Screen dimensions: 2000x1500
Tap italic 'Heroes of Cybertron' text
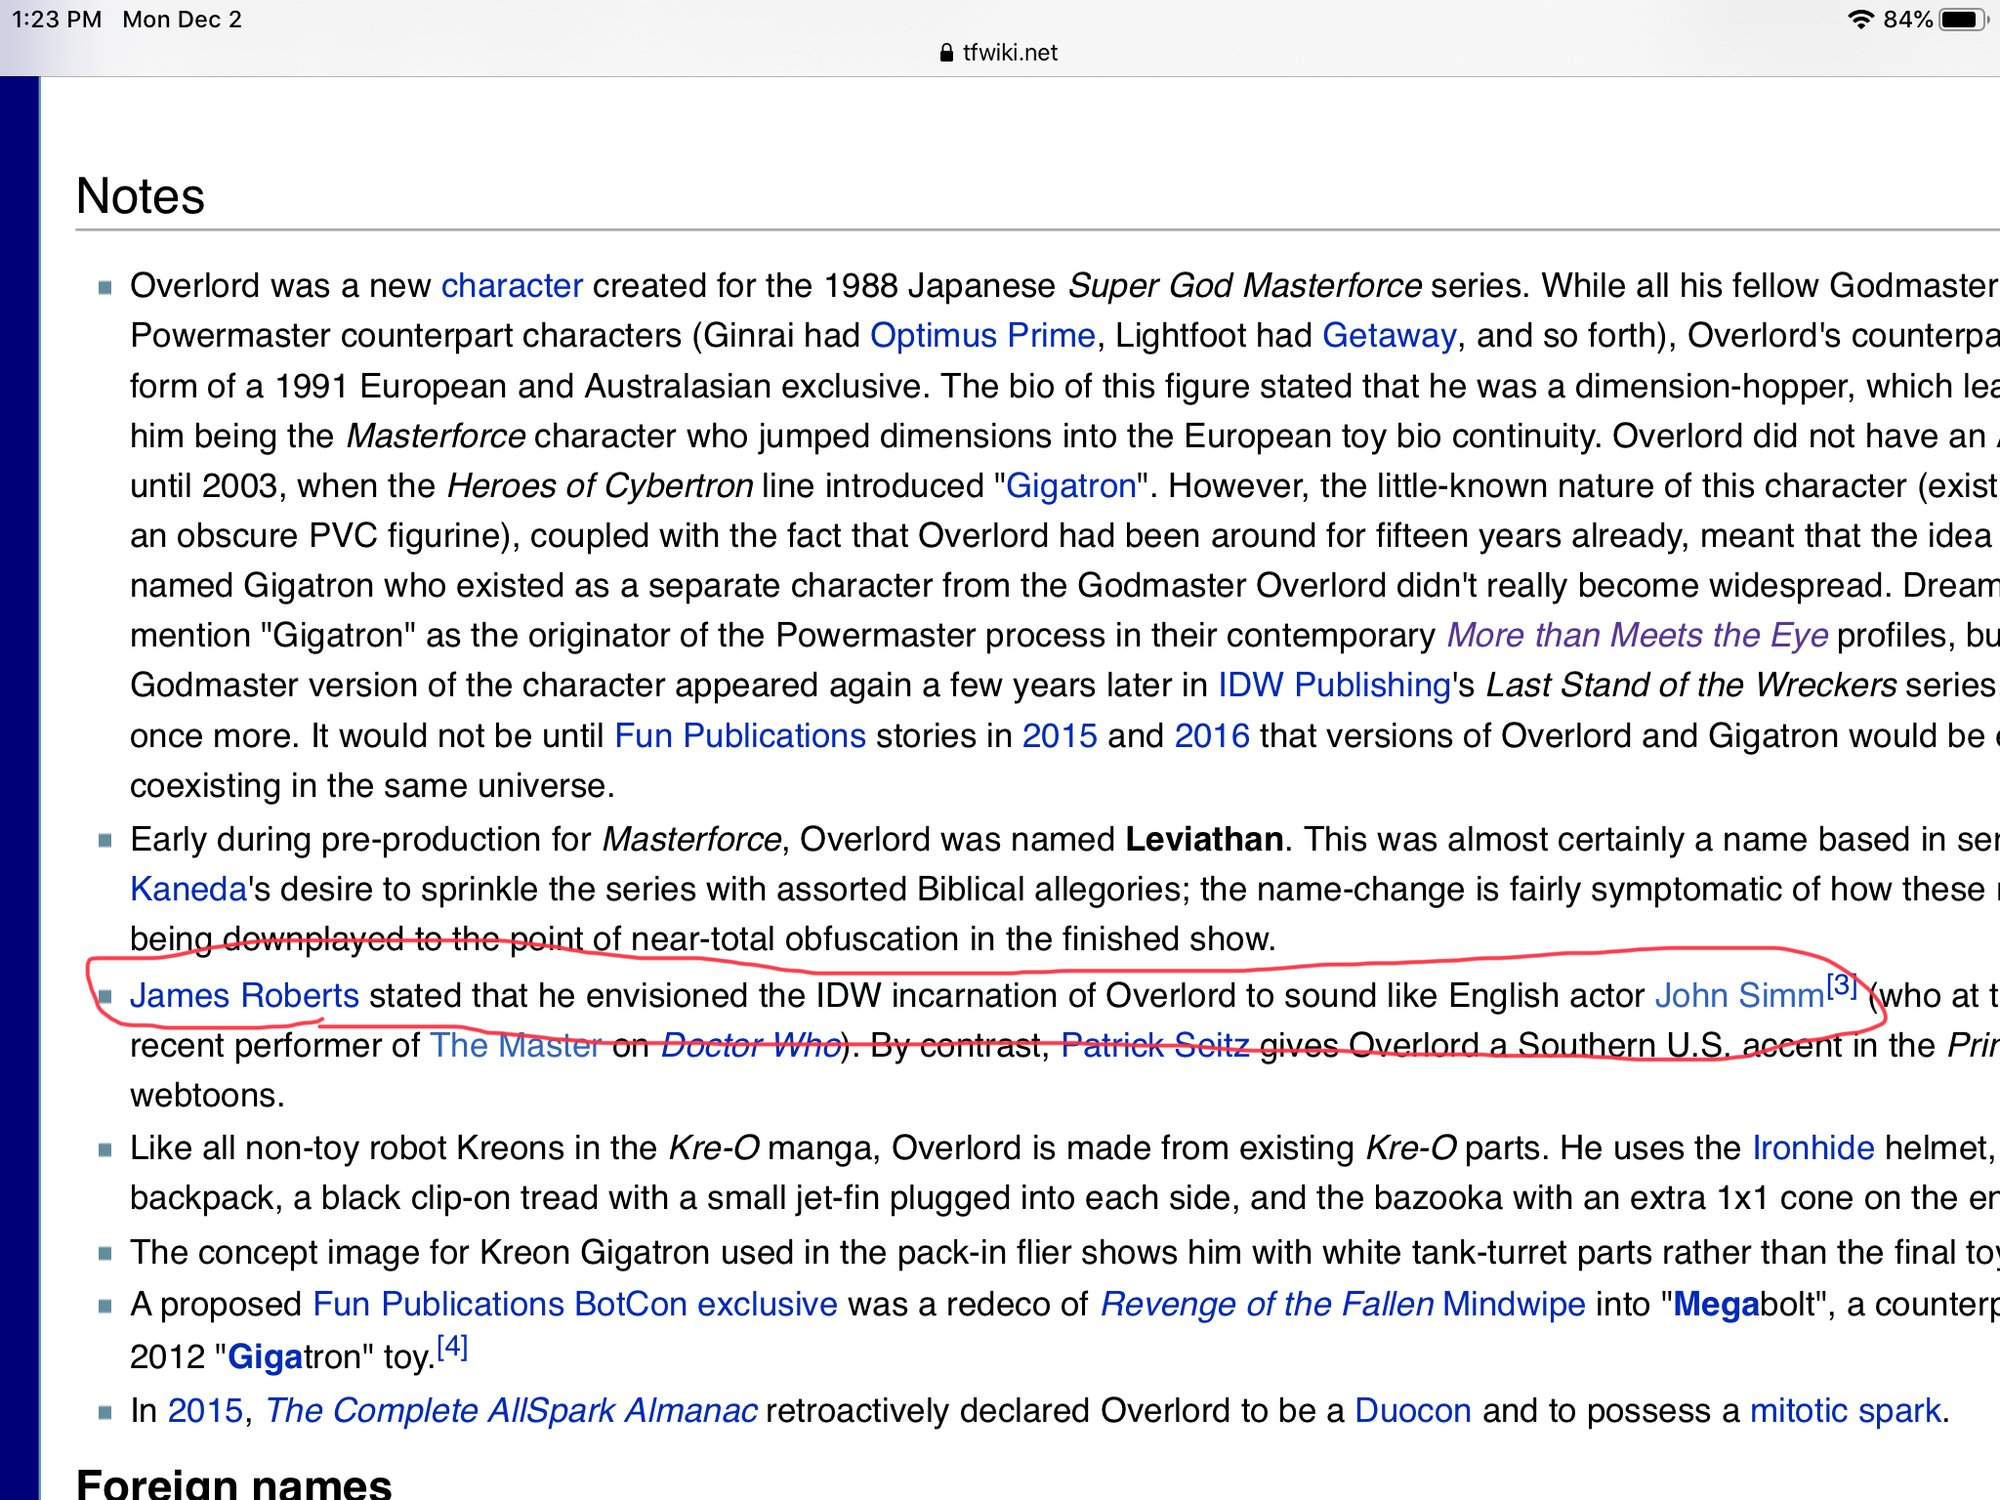tap(599, 486)
